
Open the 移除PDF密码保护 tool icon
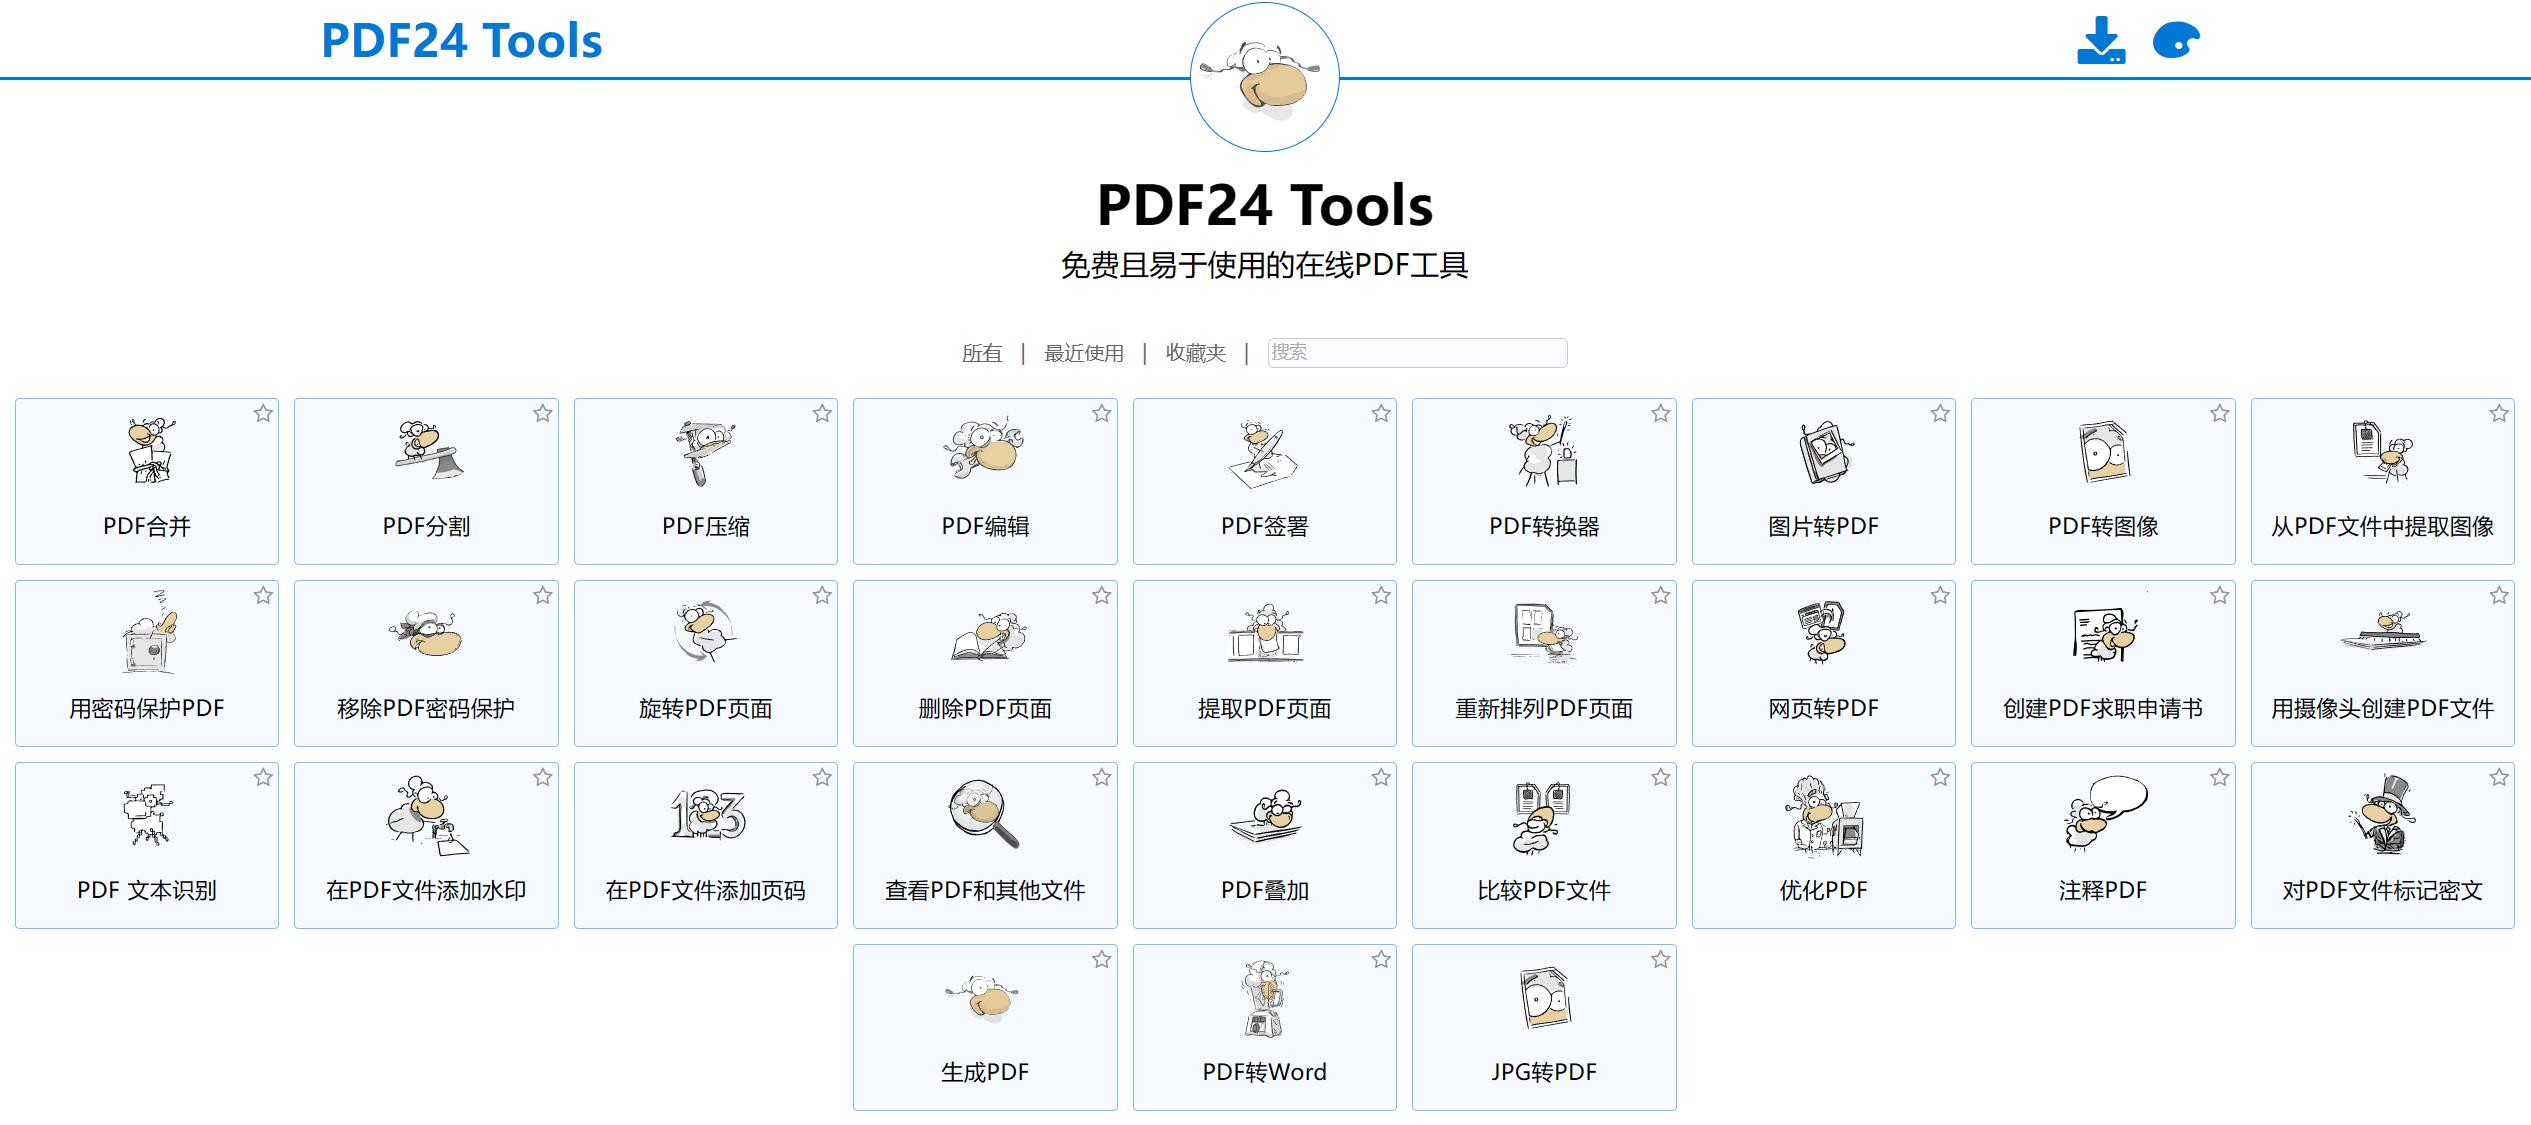coord(426,634)
